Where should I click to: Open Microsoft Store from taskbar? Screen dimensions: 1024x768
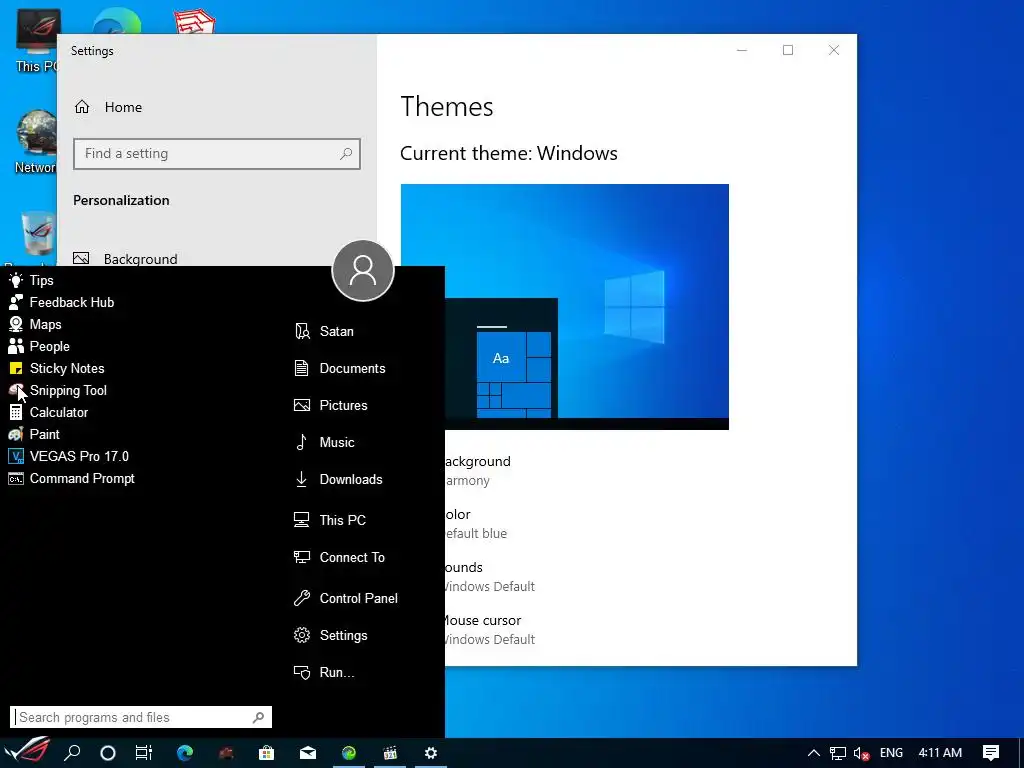click(x=266, y=753)
